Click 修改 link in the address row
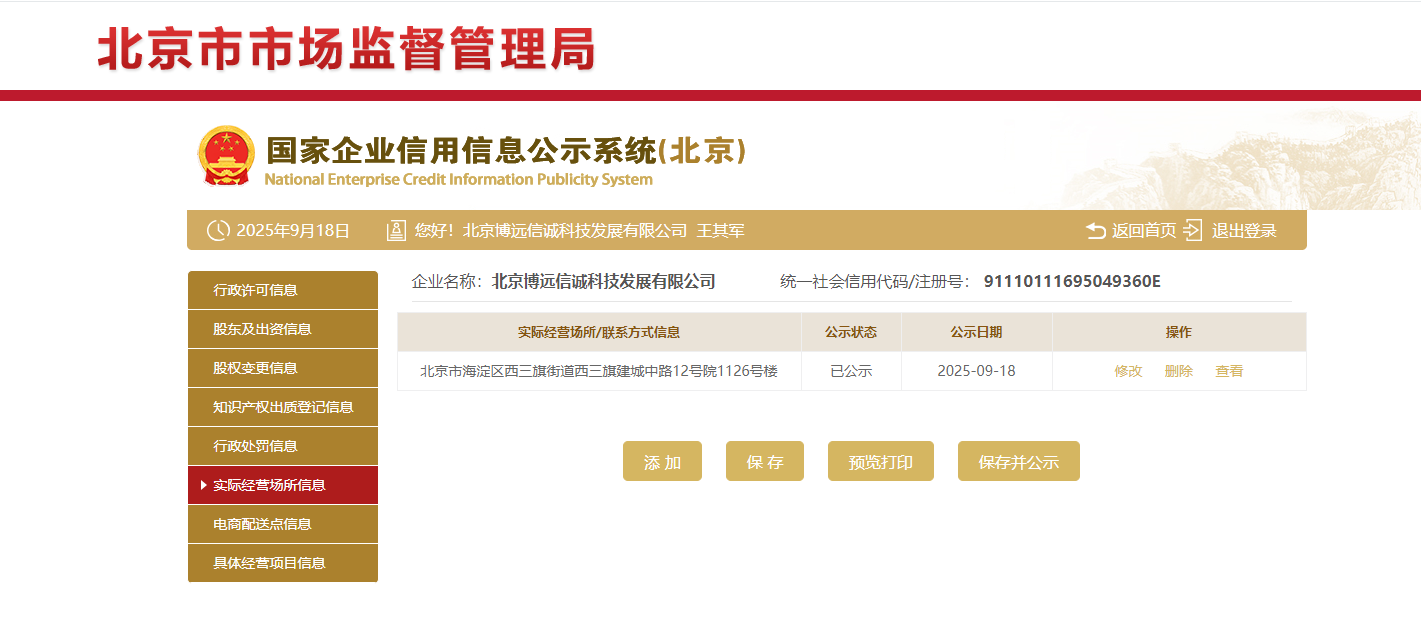This screenshot has height=634, width=1421. pyautogui.click(x=1128, y=371)
